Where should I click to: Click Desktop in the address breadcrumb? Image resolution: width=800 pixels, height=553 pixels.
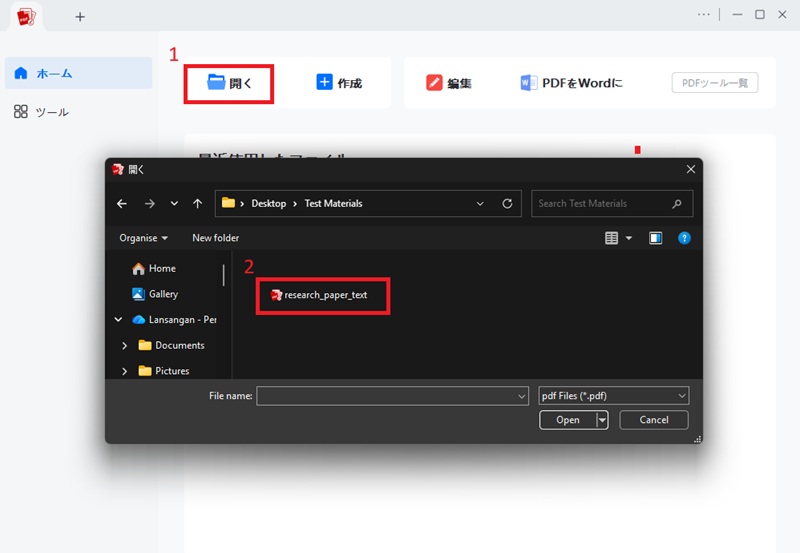pos(268,204)
